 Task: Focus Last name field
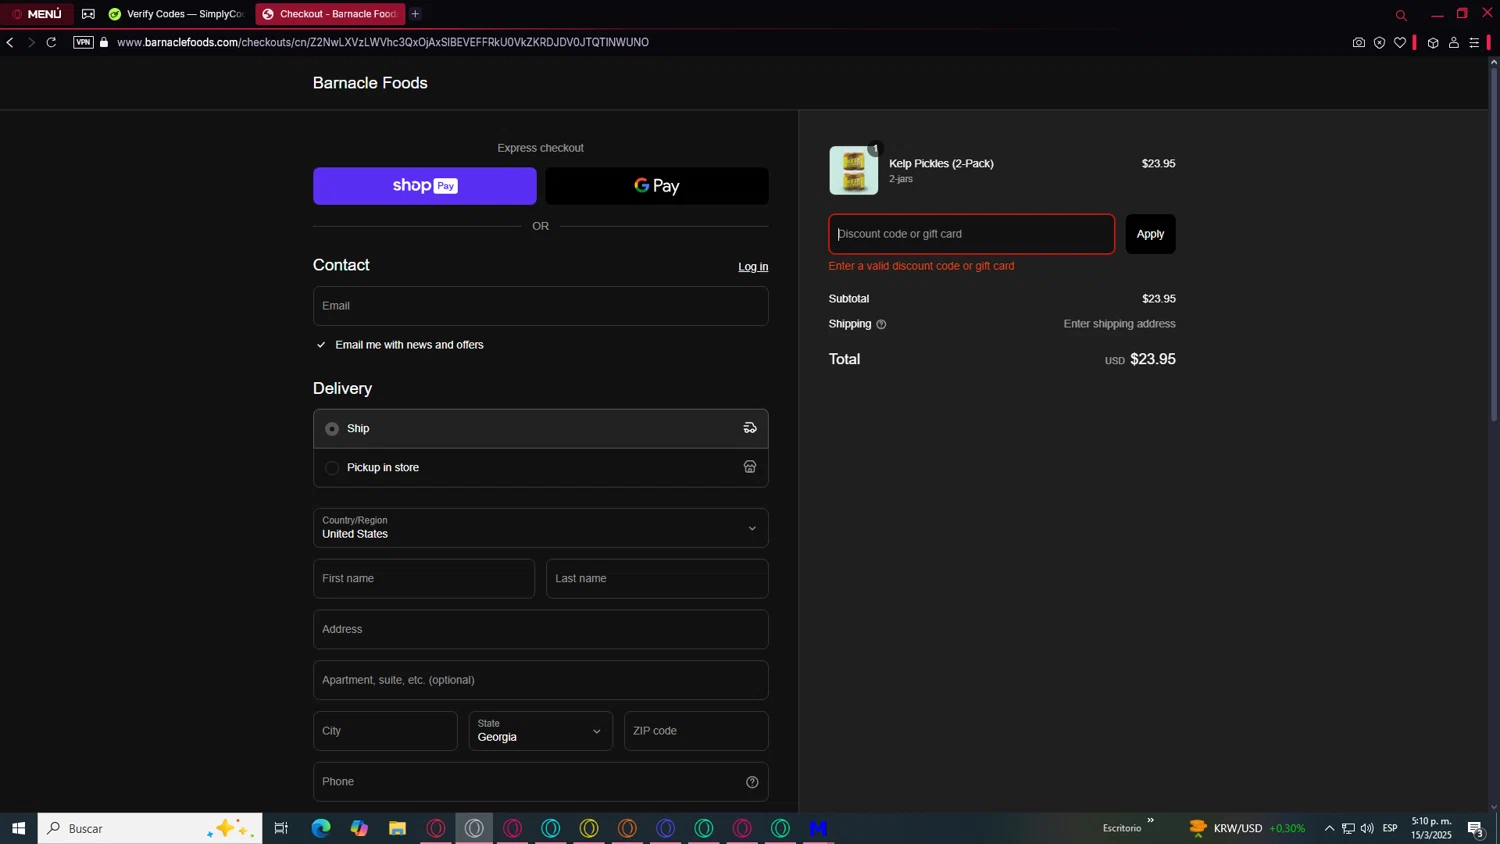(x=657, y=579)
